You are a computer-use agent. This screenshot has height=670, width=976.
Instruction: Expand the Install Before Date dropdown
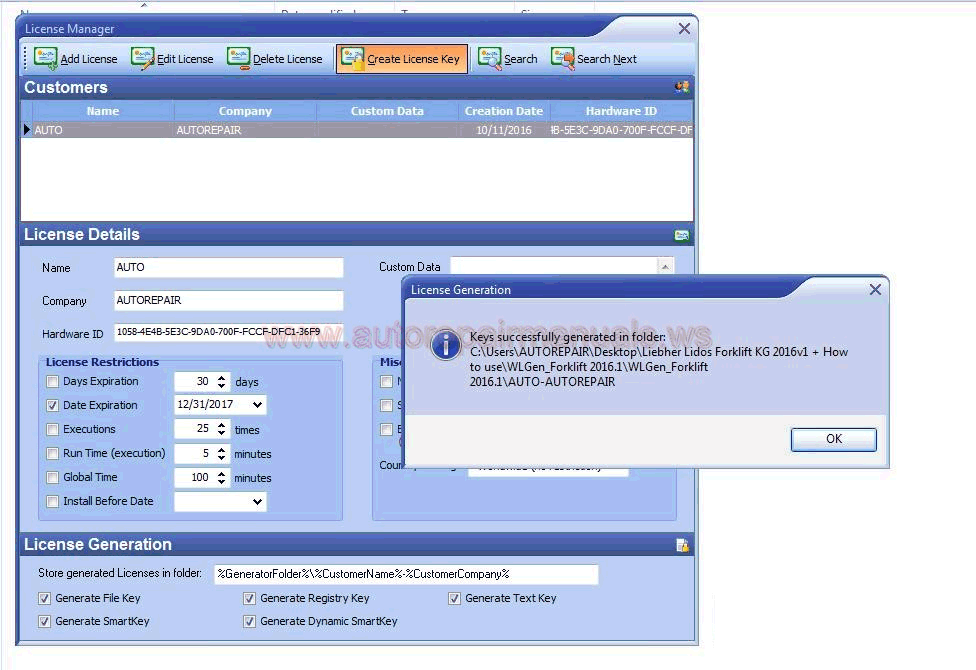tap(258, 501)
